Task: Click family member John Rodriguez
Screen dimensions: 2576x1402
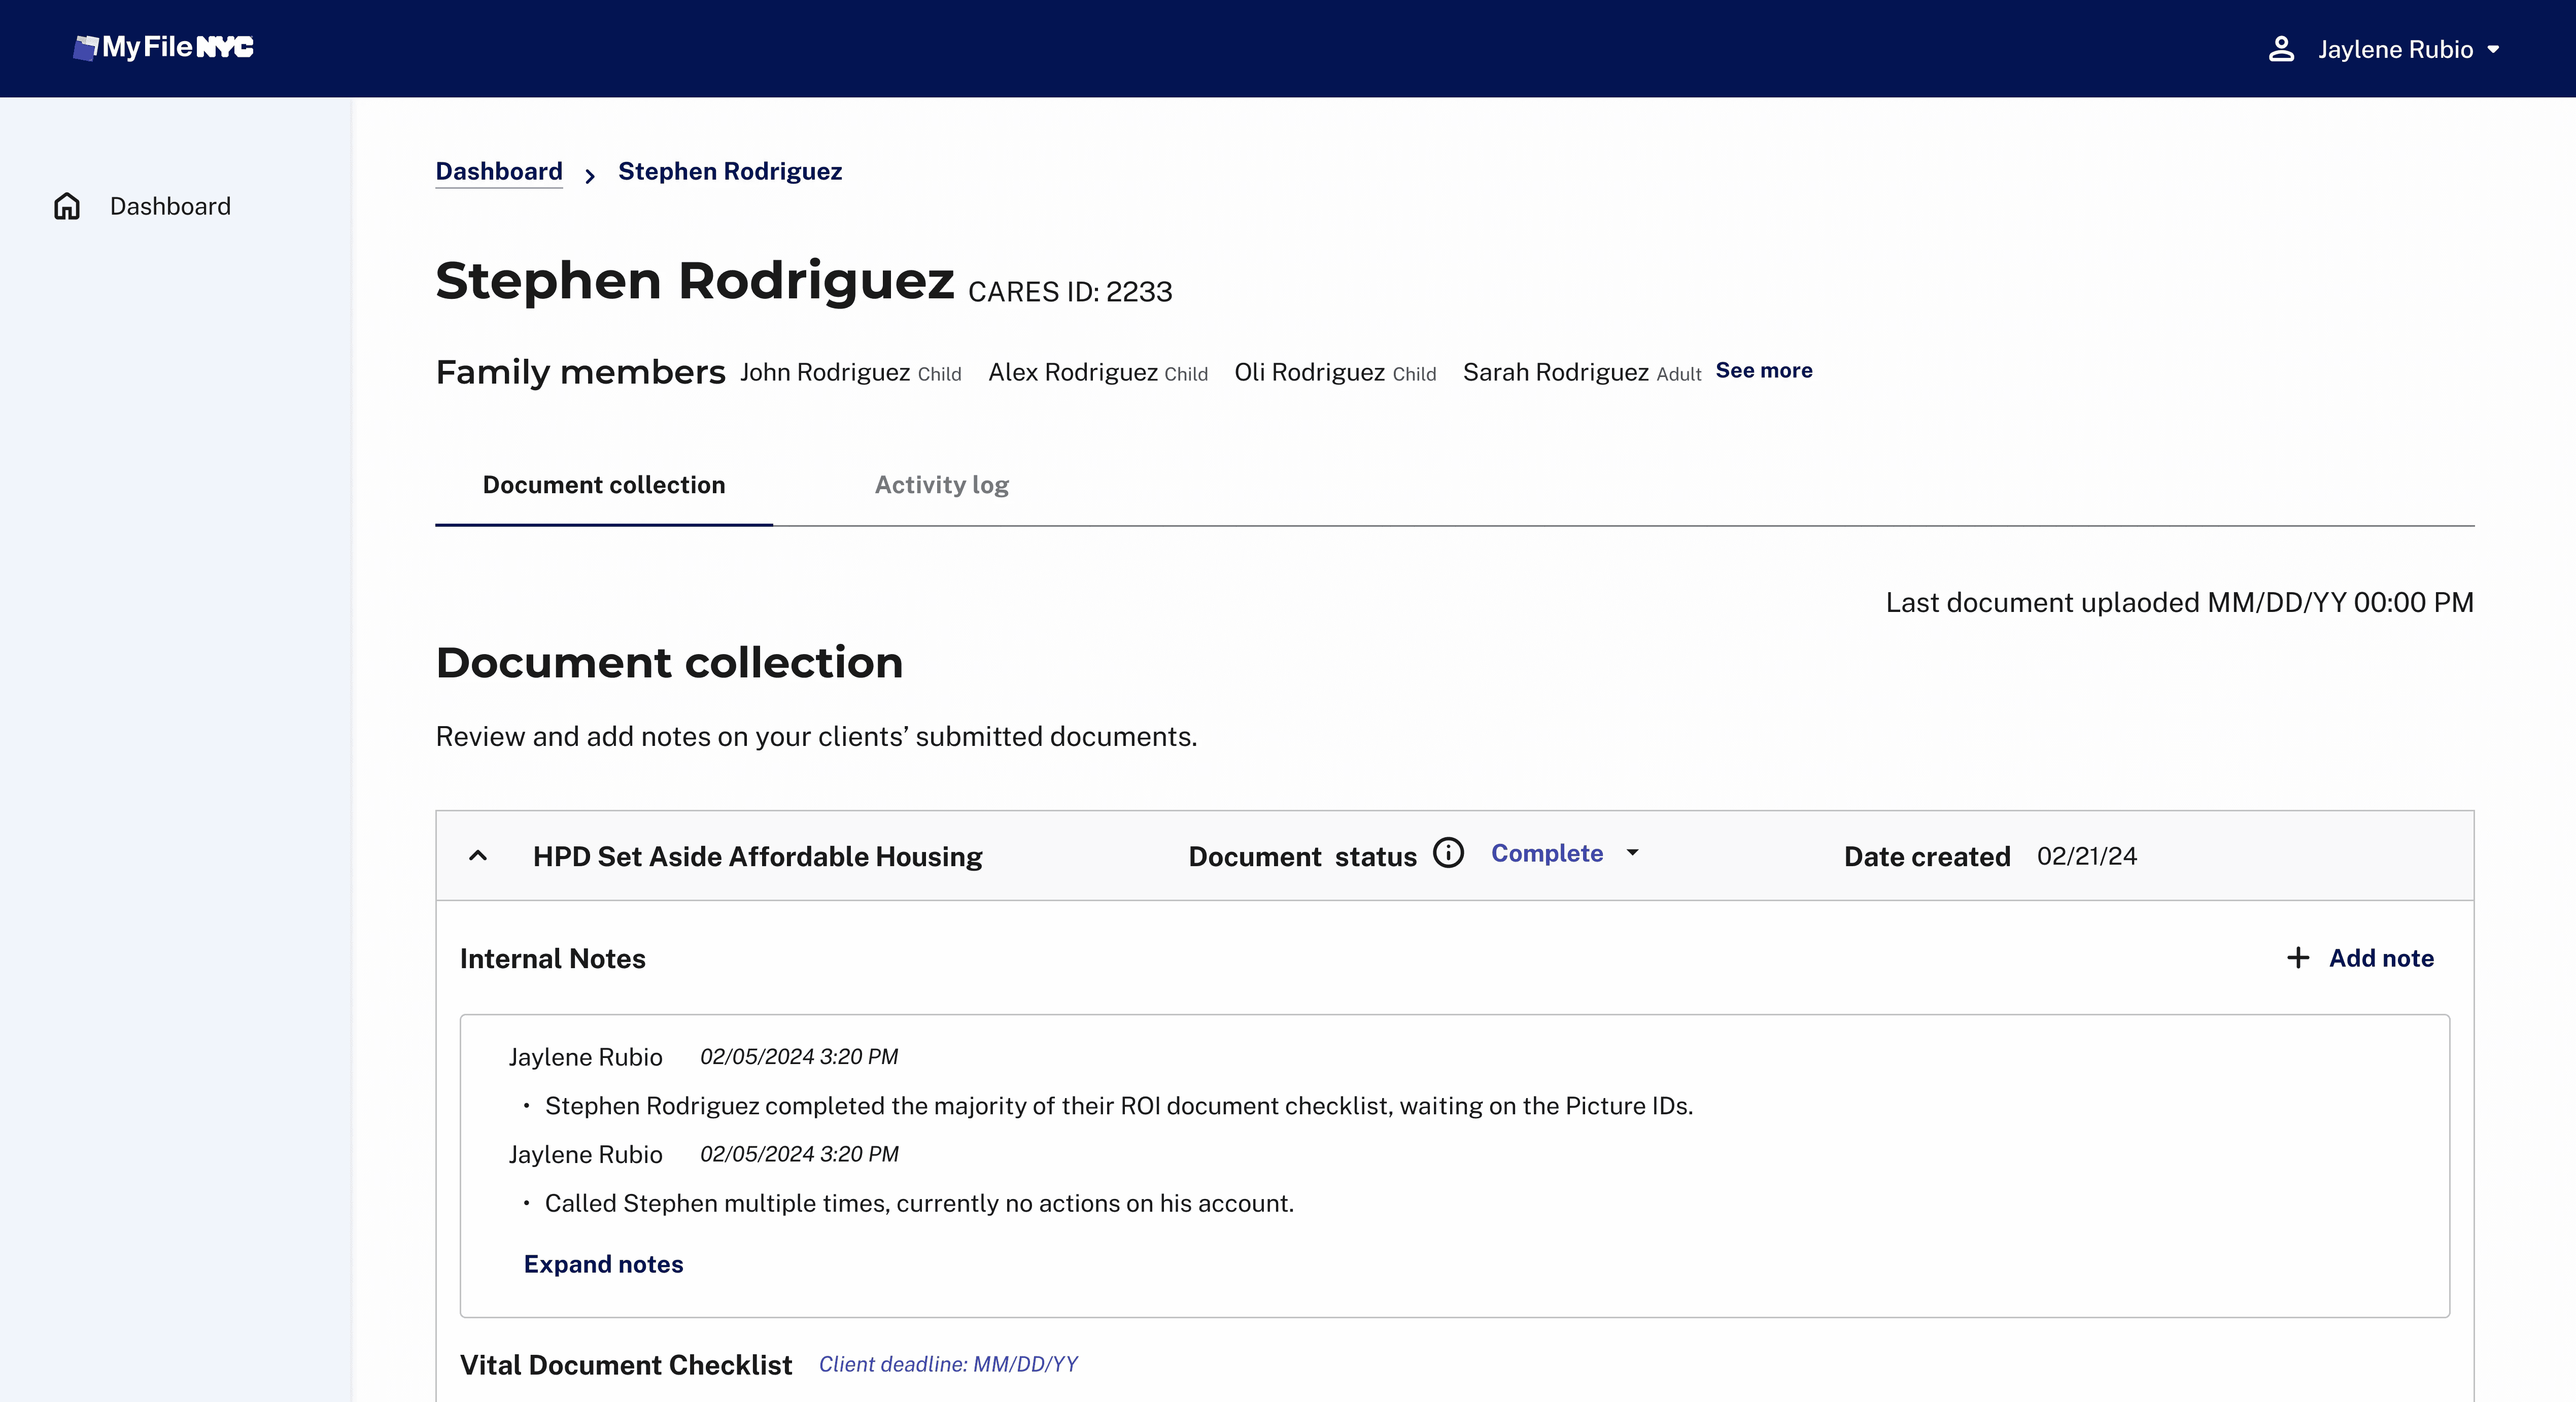Action: [x=825, y=372]
